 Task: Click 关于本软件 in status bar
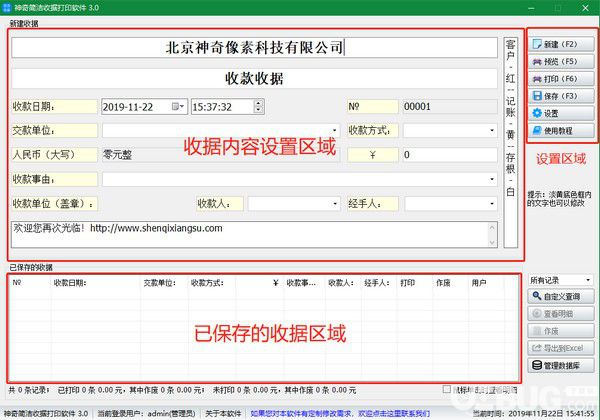click(223, 413)
